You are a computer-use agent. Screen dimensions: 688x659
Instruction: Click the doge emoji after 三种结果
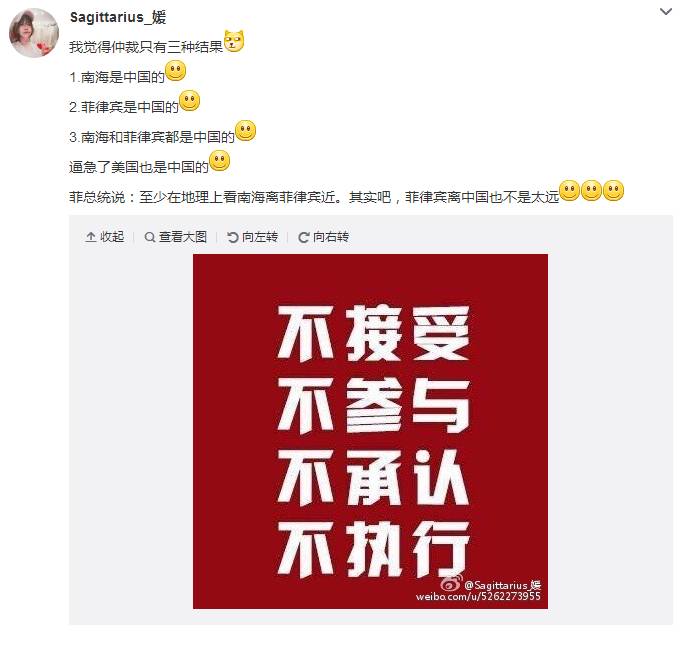point(234,41)
